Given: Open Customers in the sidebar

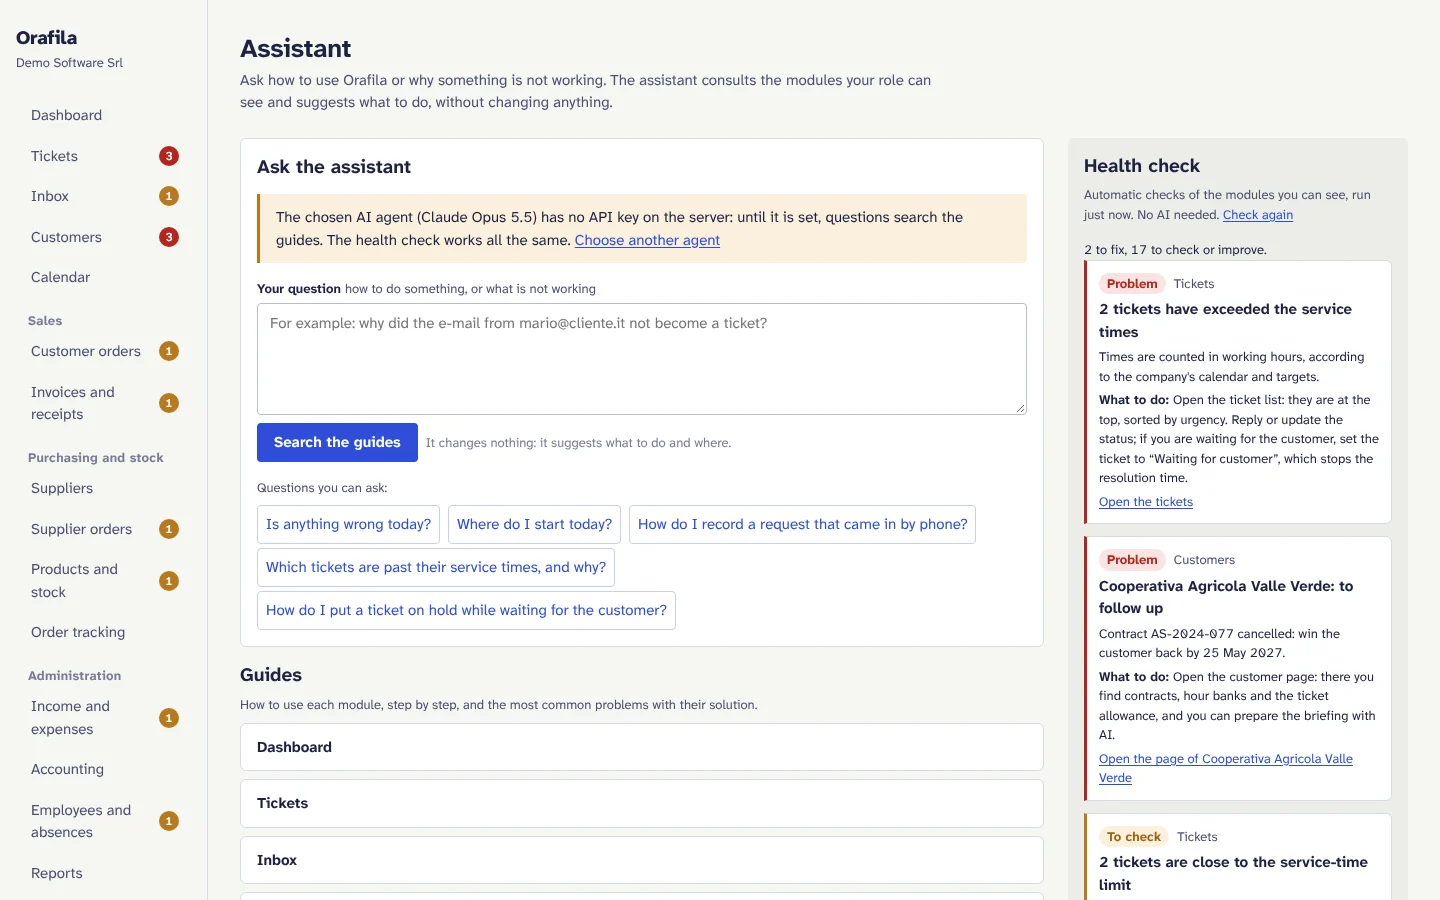Looking at the screenshot, I should [x=103, y=237].
